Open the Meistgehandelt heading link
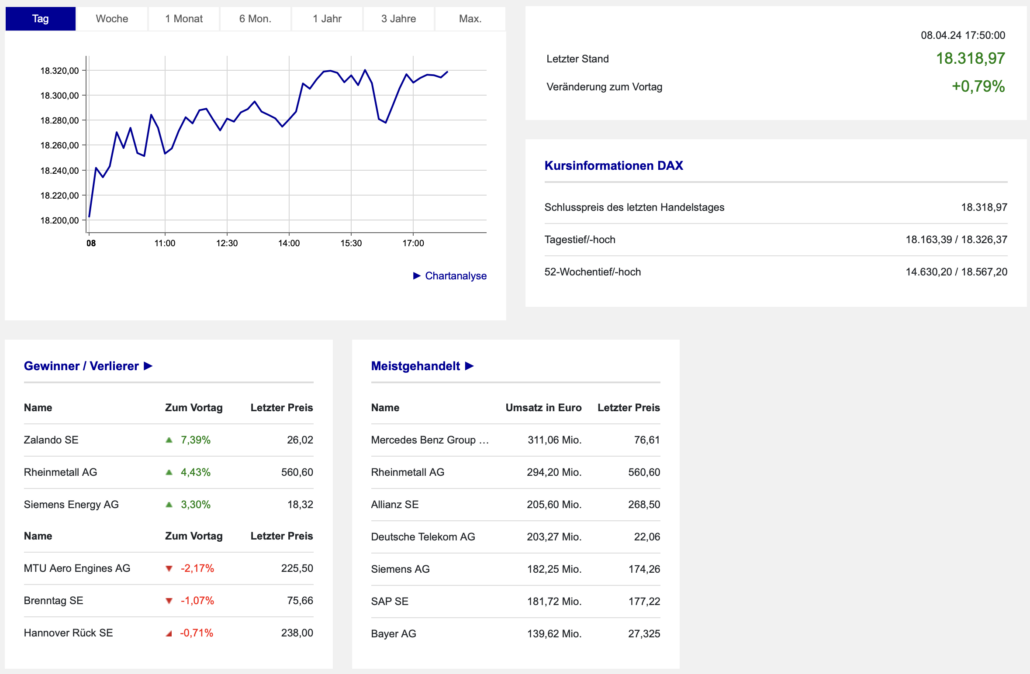 click(x=415, y=366)
